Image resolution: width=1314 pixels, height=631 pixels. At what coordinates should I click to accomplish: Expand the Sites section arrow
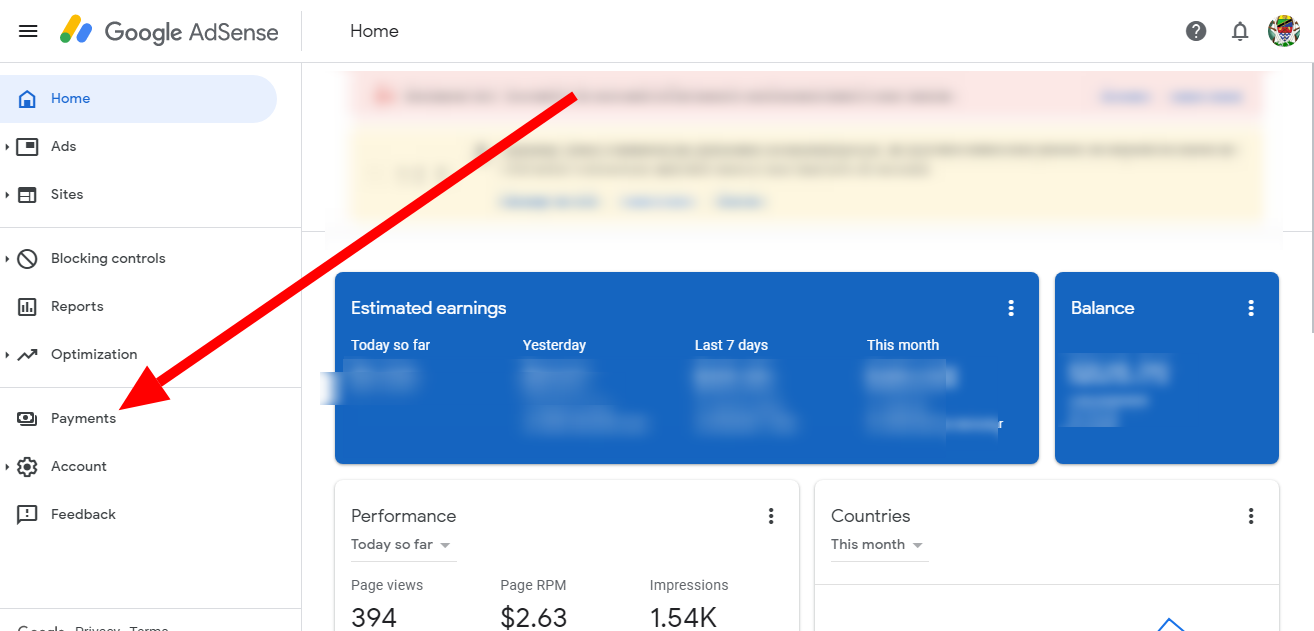7,195
